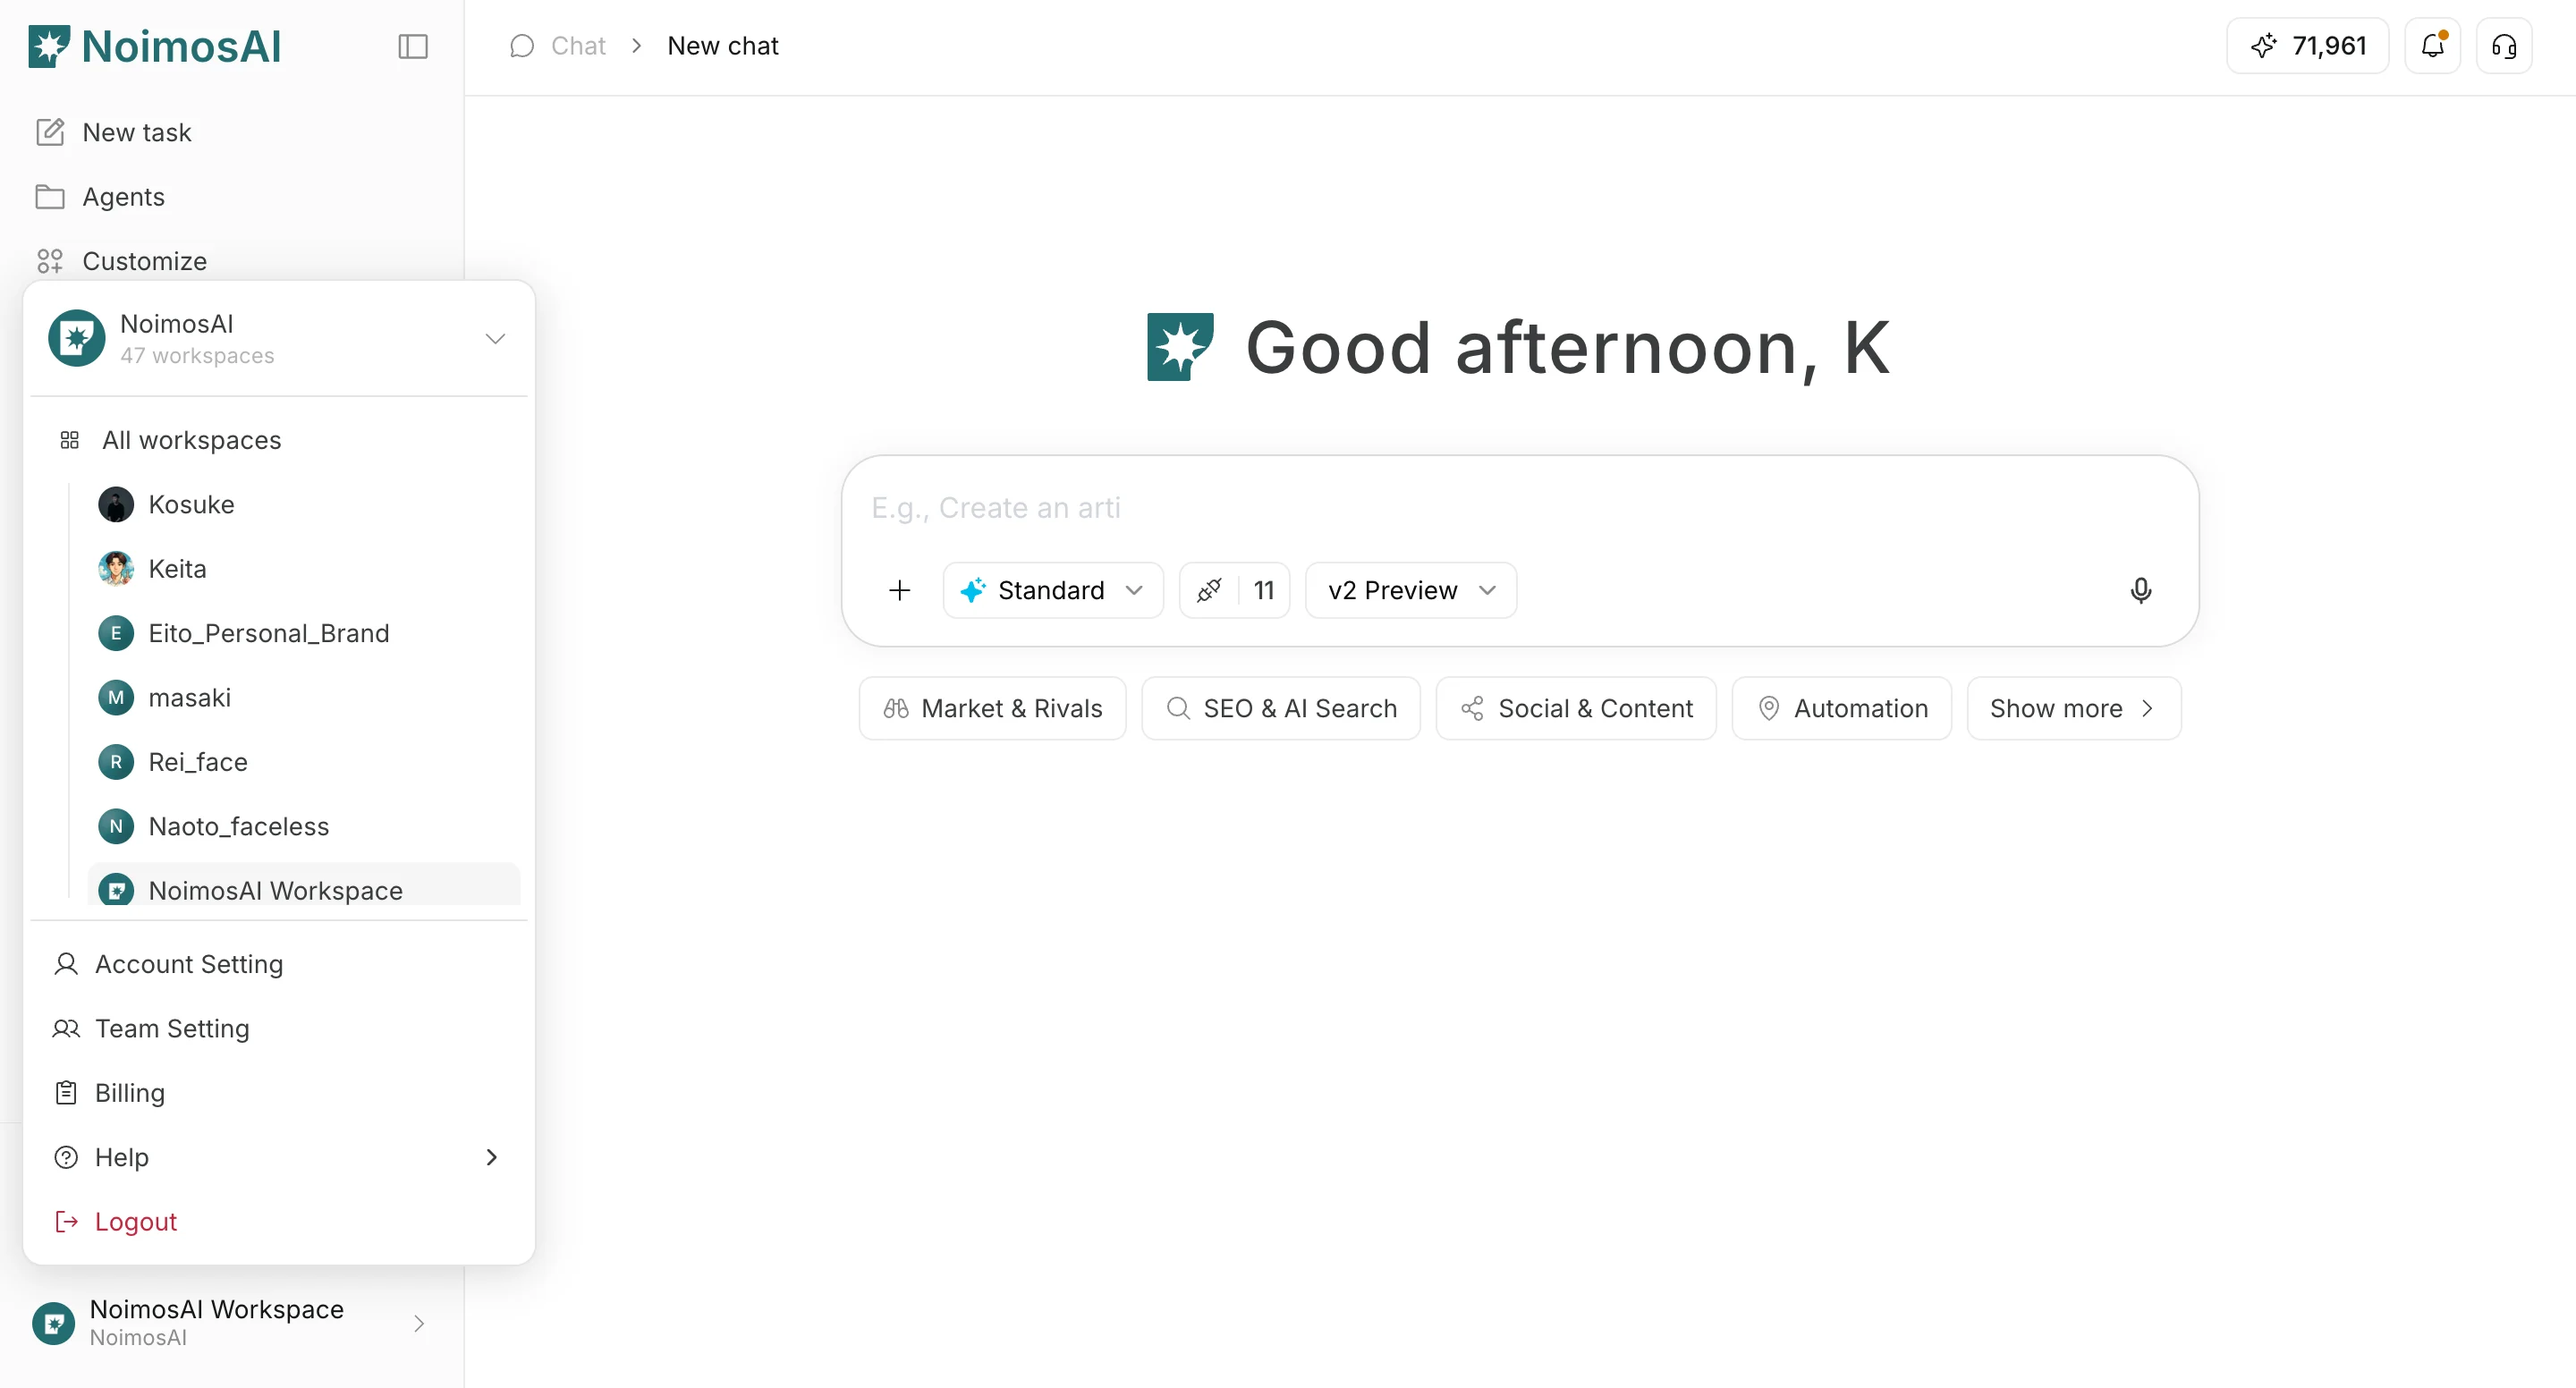Click the blue sparkle icon on Standard
2576x1388 pixels.
point(973,590)
